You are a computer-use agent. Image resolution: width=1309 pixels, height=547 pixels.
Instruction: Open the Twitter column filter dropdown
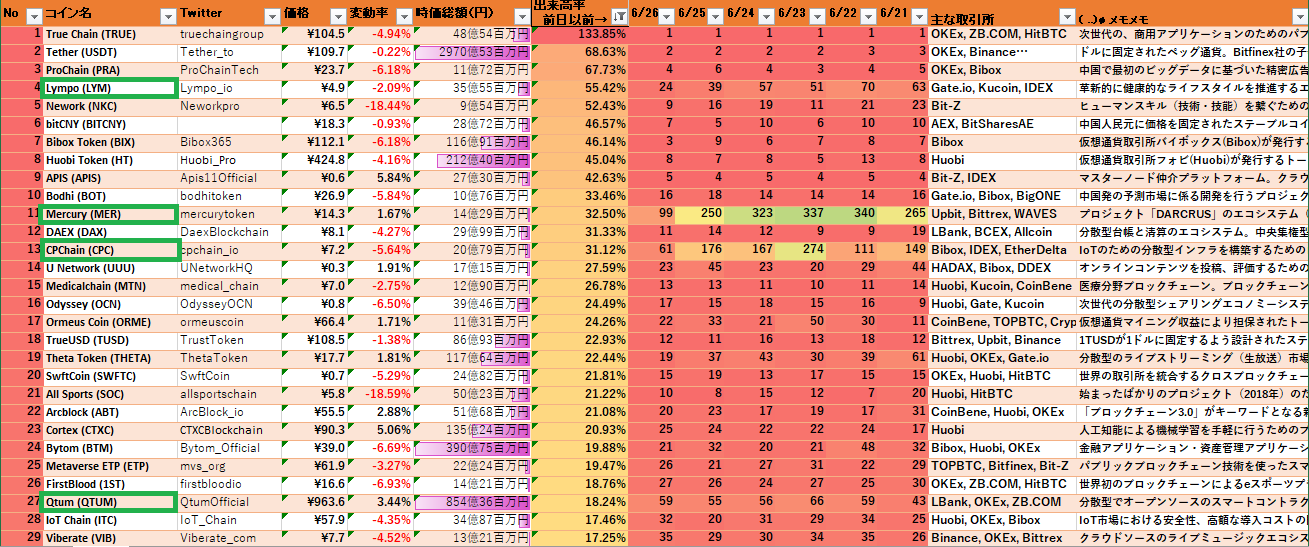coord(270,16)
